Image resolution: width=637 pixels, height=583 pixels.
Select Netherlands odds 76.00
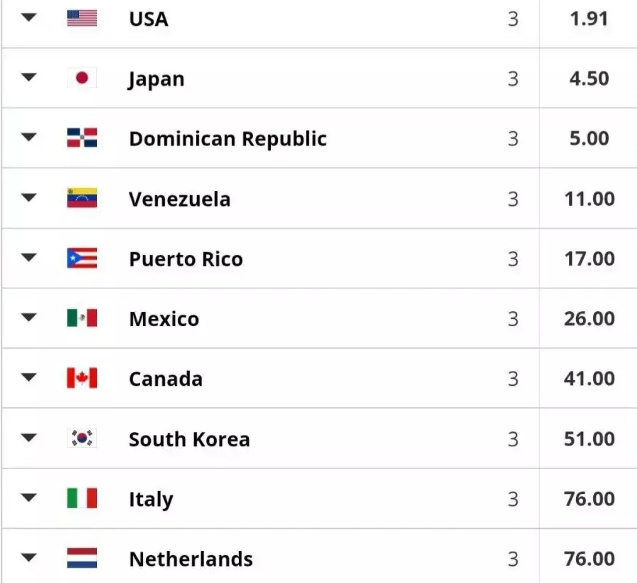coord(589,558)
